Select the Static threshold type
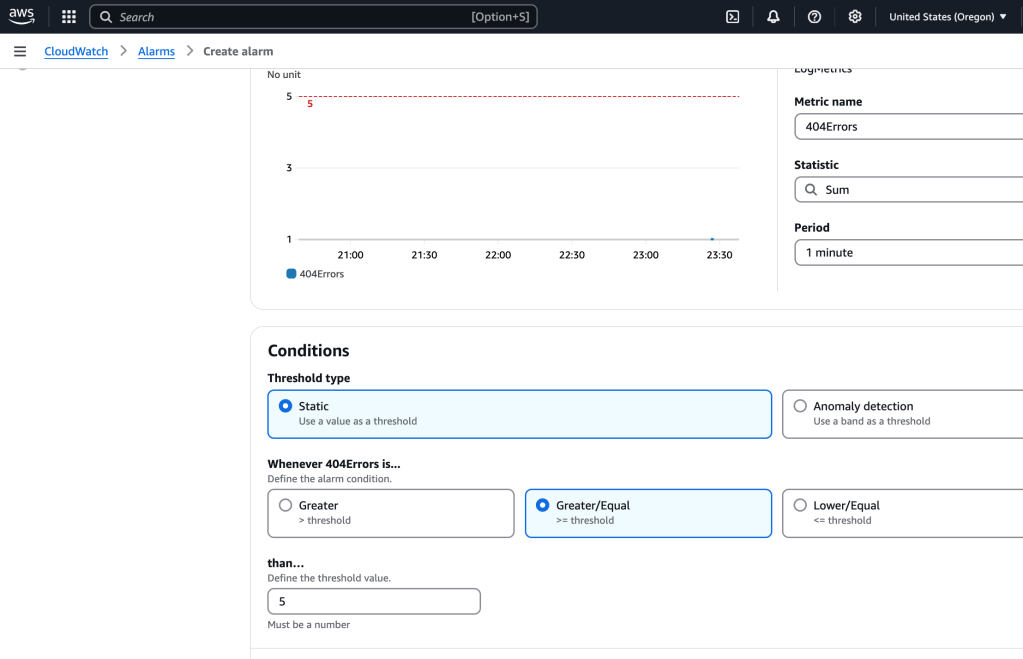 (x=286, y=406)
